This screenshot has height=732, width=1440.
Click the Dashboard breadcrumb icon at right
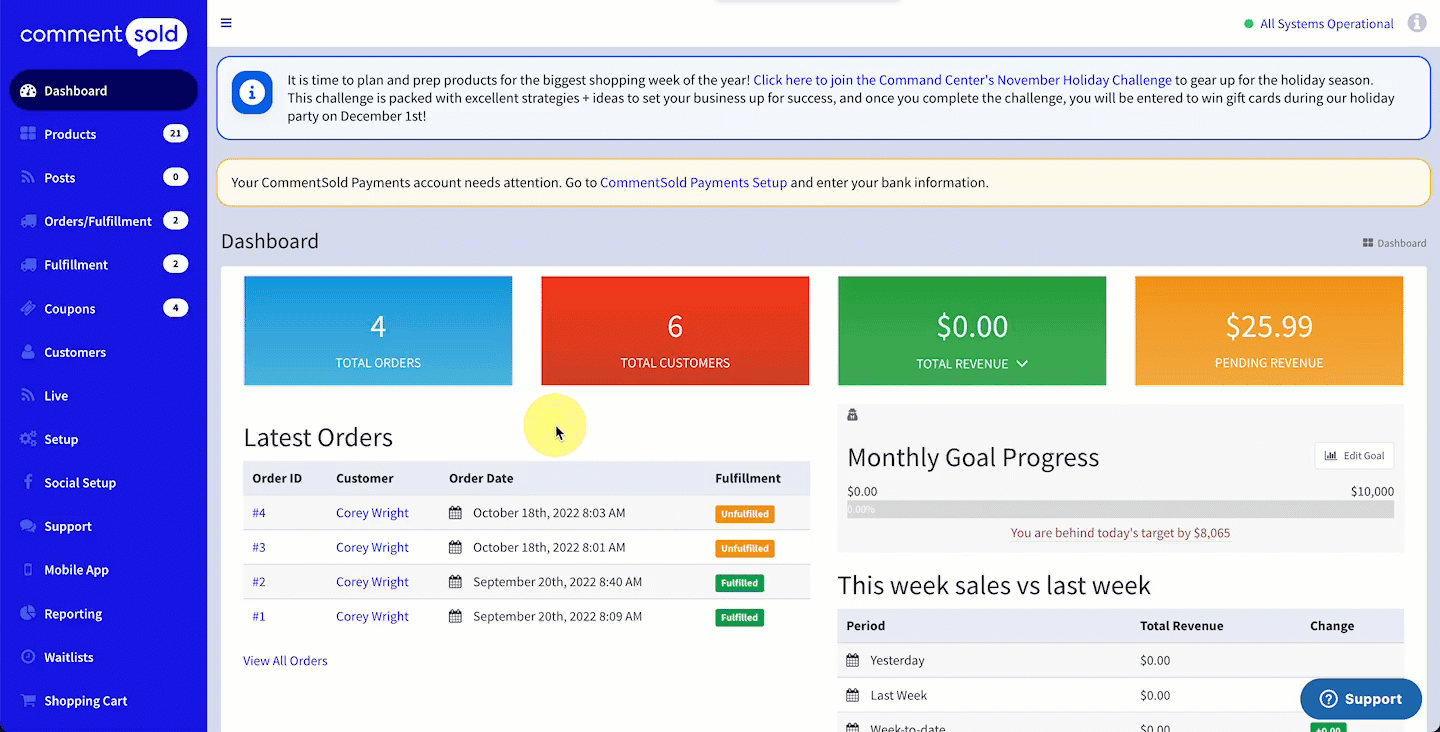click(1368, 243)
